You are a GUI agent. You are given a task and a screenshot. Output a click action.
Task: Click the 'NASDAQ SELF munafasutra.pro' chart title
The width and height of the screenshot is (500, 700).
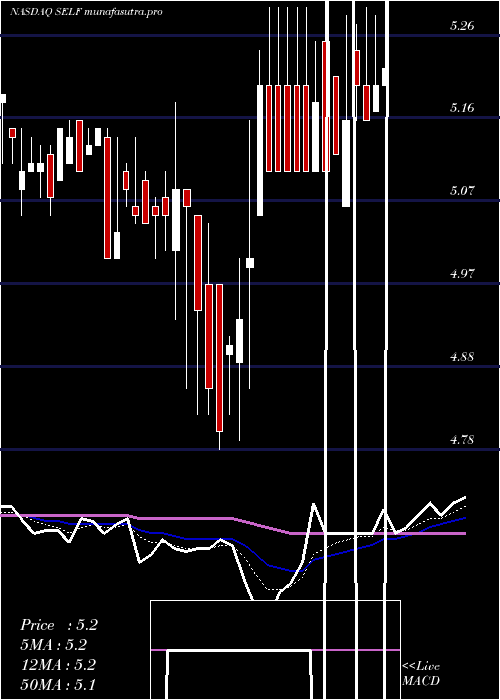click(x=86, y=12)
